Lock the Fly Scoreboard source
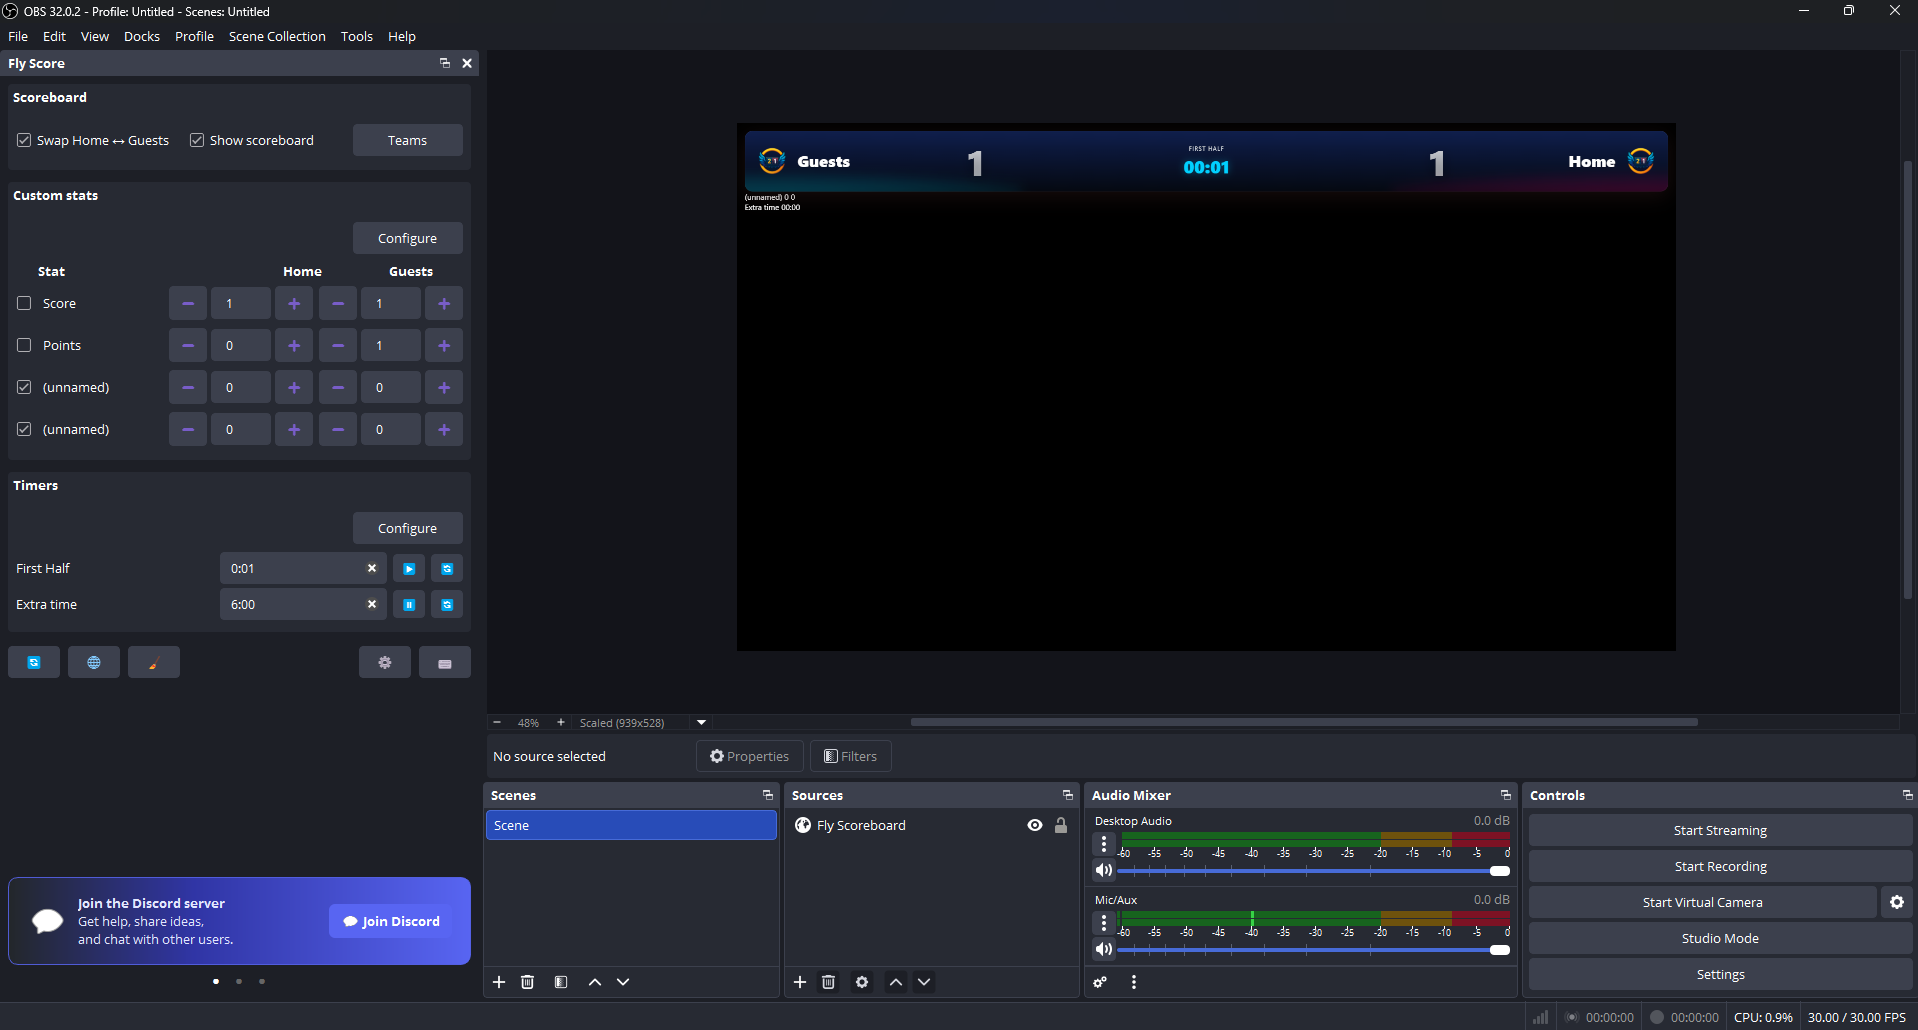Viewport: 1918px width, 1030px height. (x=1061, y=825)
